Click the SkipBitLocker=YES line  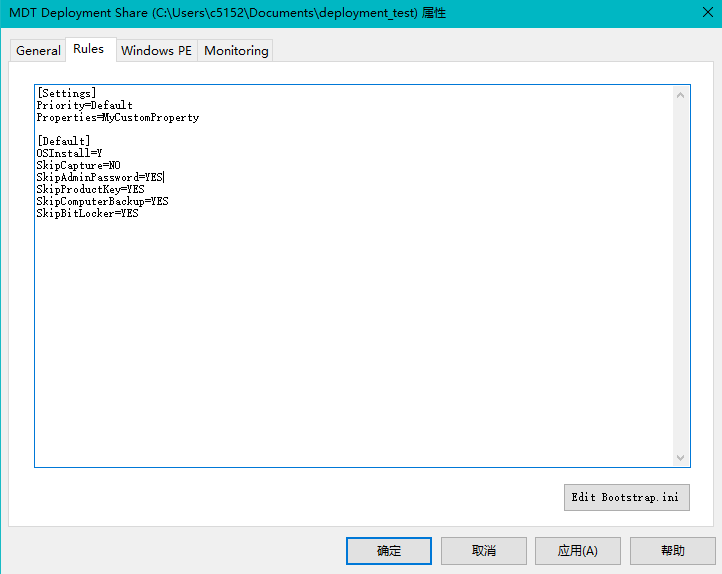87,213
